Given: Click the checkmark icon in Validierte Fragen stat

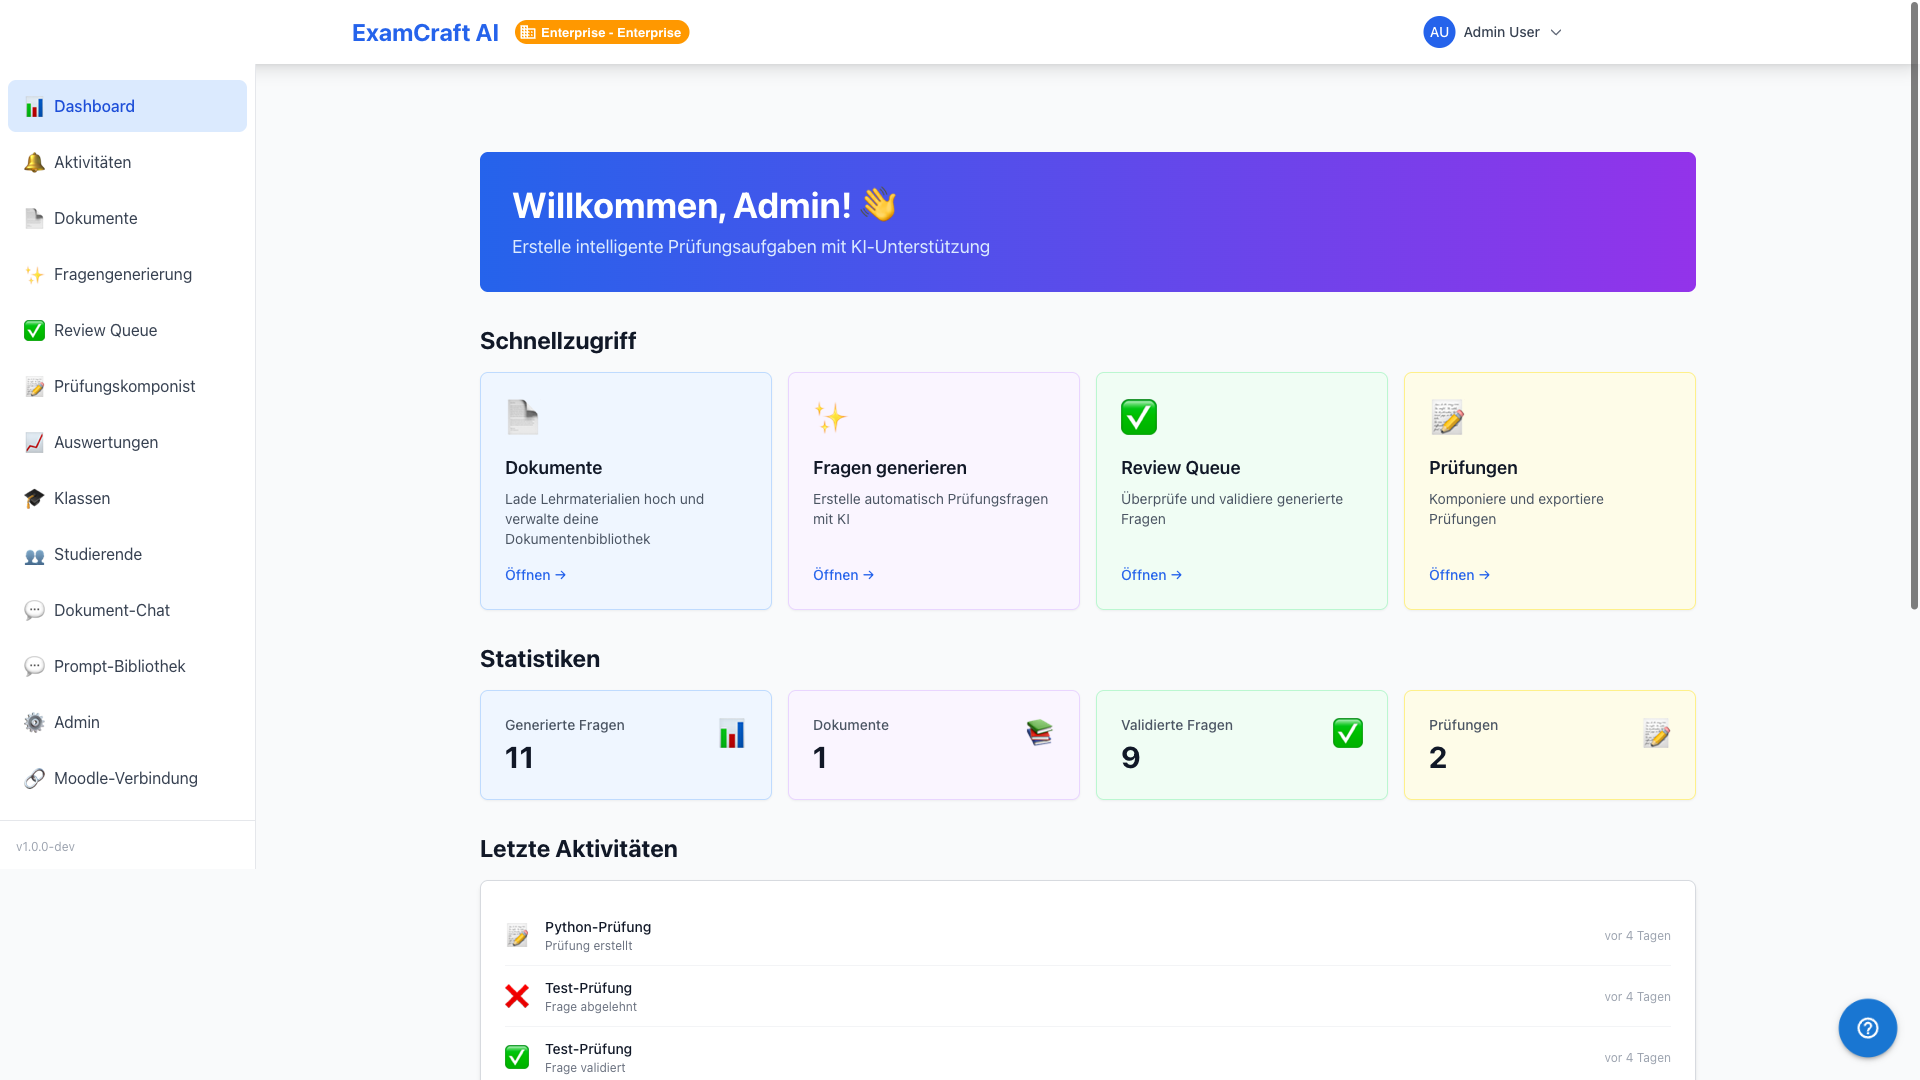Looking at the screenshot, I should click(1348, 733).
